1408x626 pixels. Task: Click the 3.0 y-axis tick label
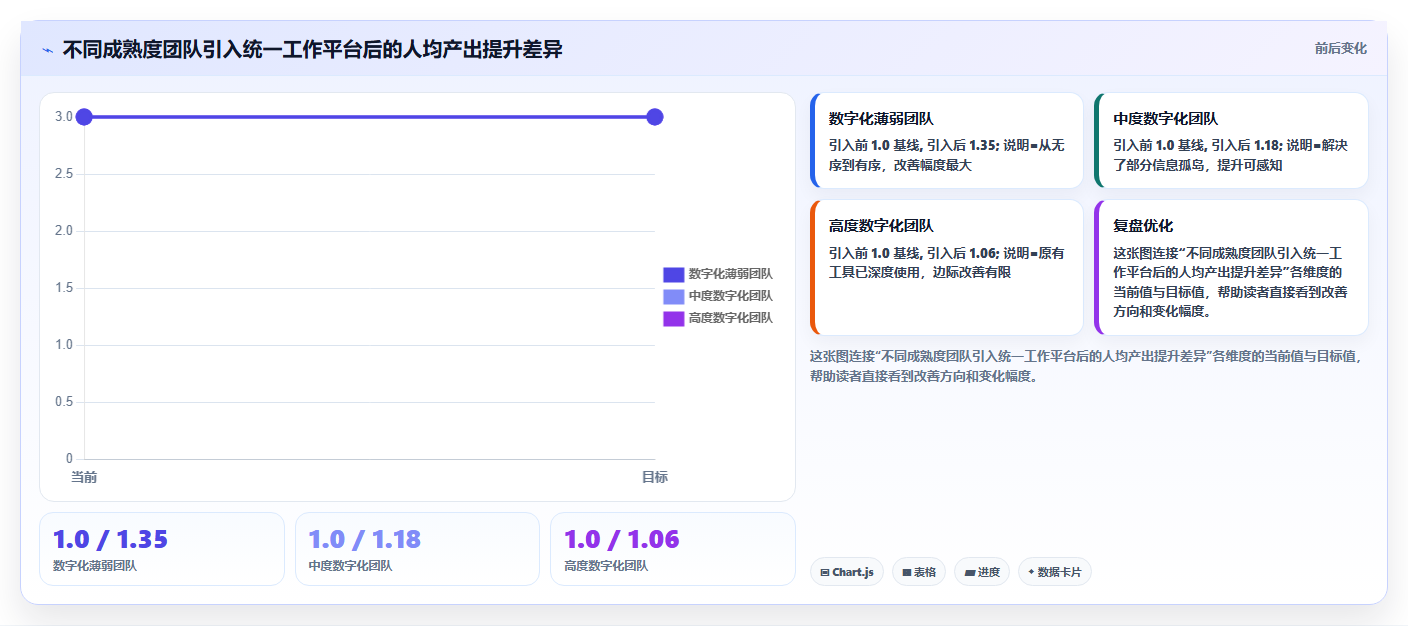click(64, 117)
